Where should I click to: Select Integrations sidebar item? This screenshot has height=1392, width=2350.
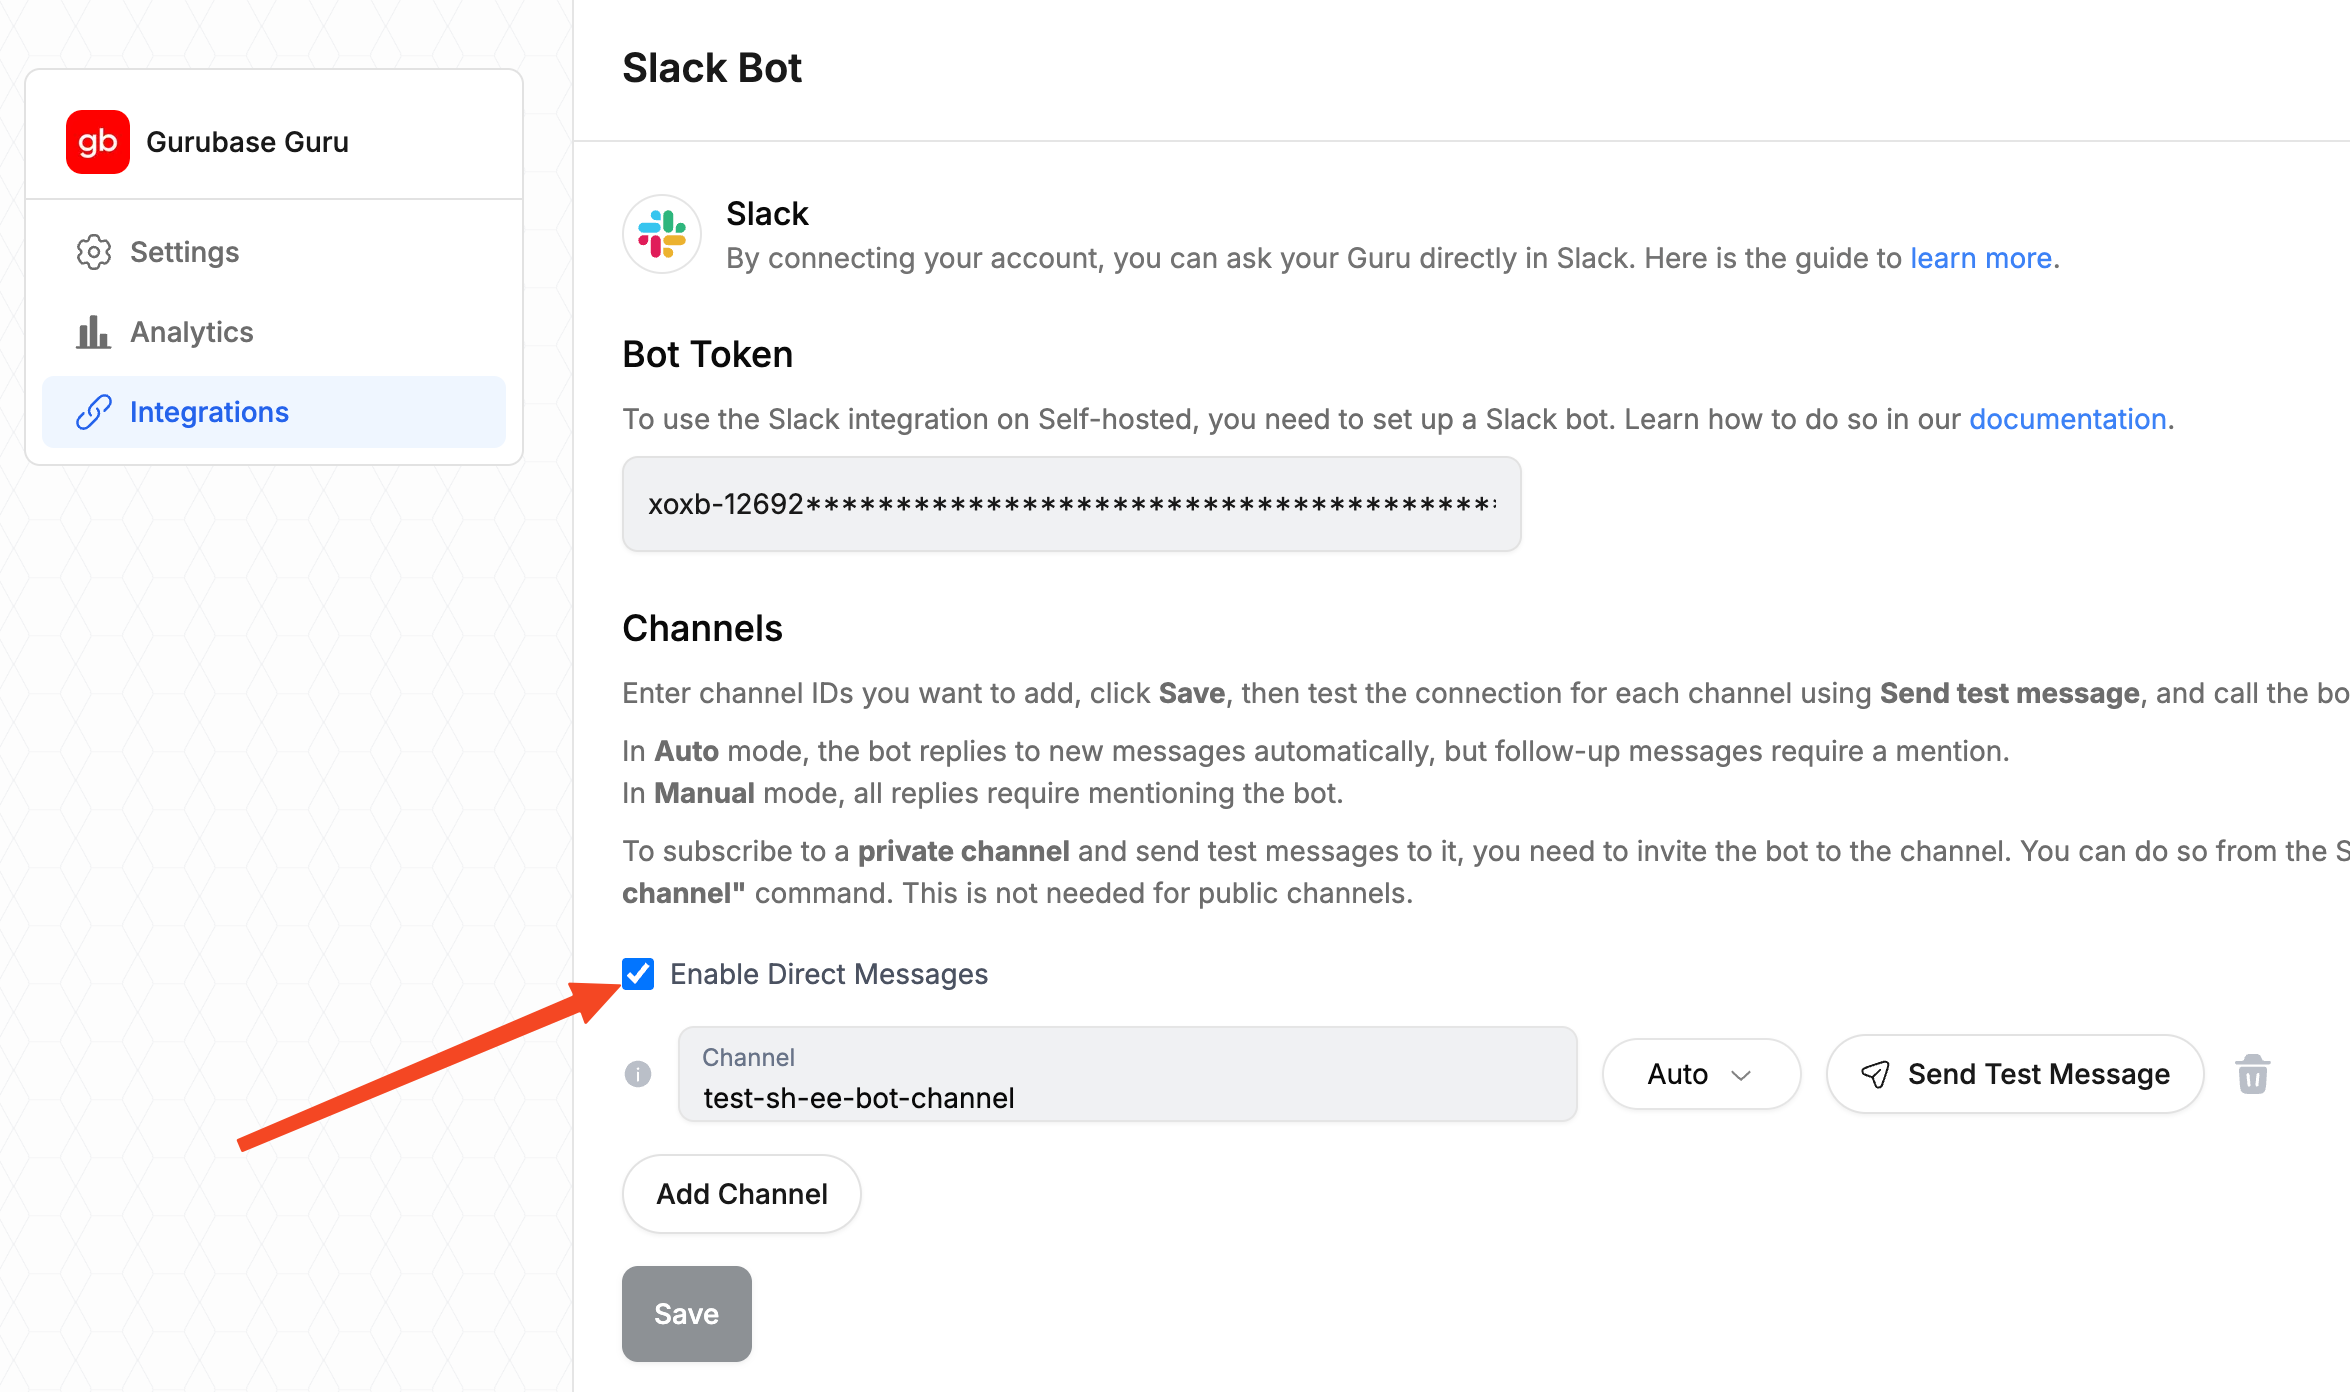[209, 412]
